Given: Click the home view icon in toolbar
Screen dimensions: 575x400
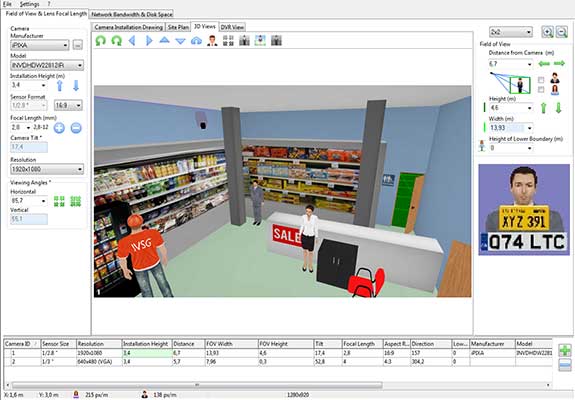Looking at the screenshot, I should (197, 41).
